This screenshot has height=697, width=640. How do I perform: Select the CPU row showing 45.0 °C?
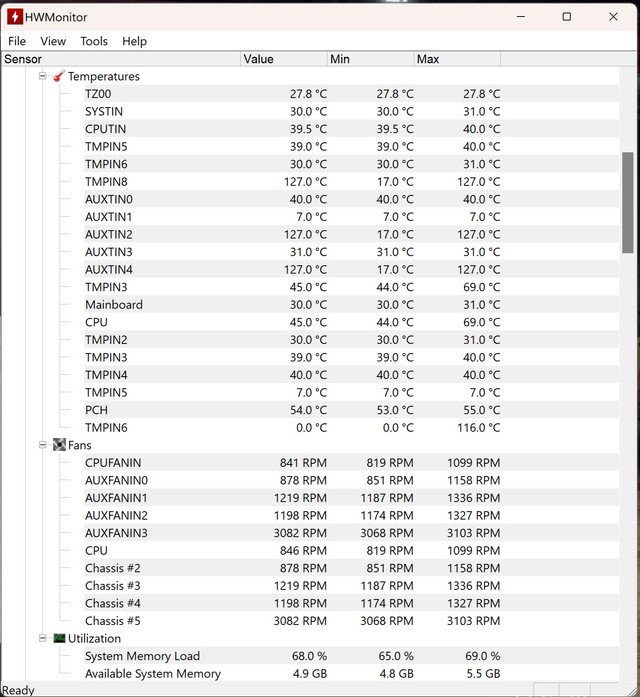[351, 322]
